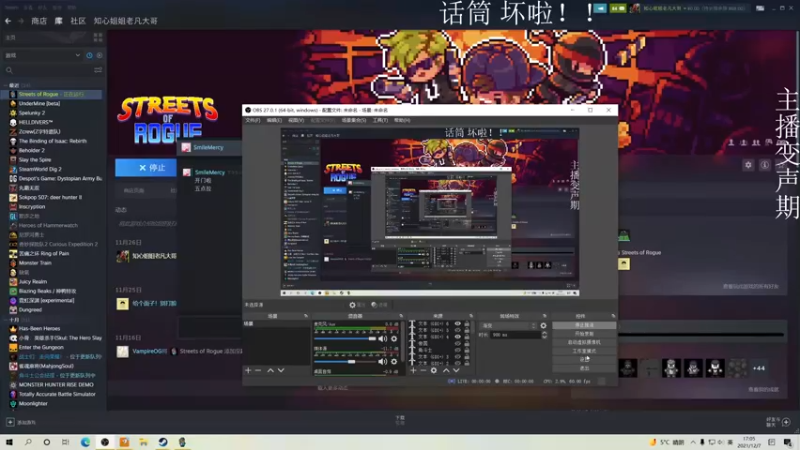800x450 pixels.
Task: Mute the second mixer channel speaker
Action: click(383, 362)
